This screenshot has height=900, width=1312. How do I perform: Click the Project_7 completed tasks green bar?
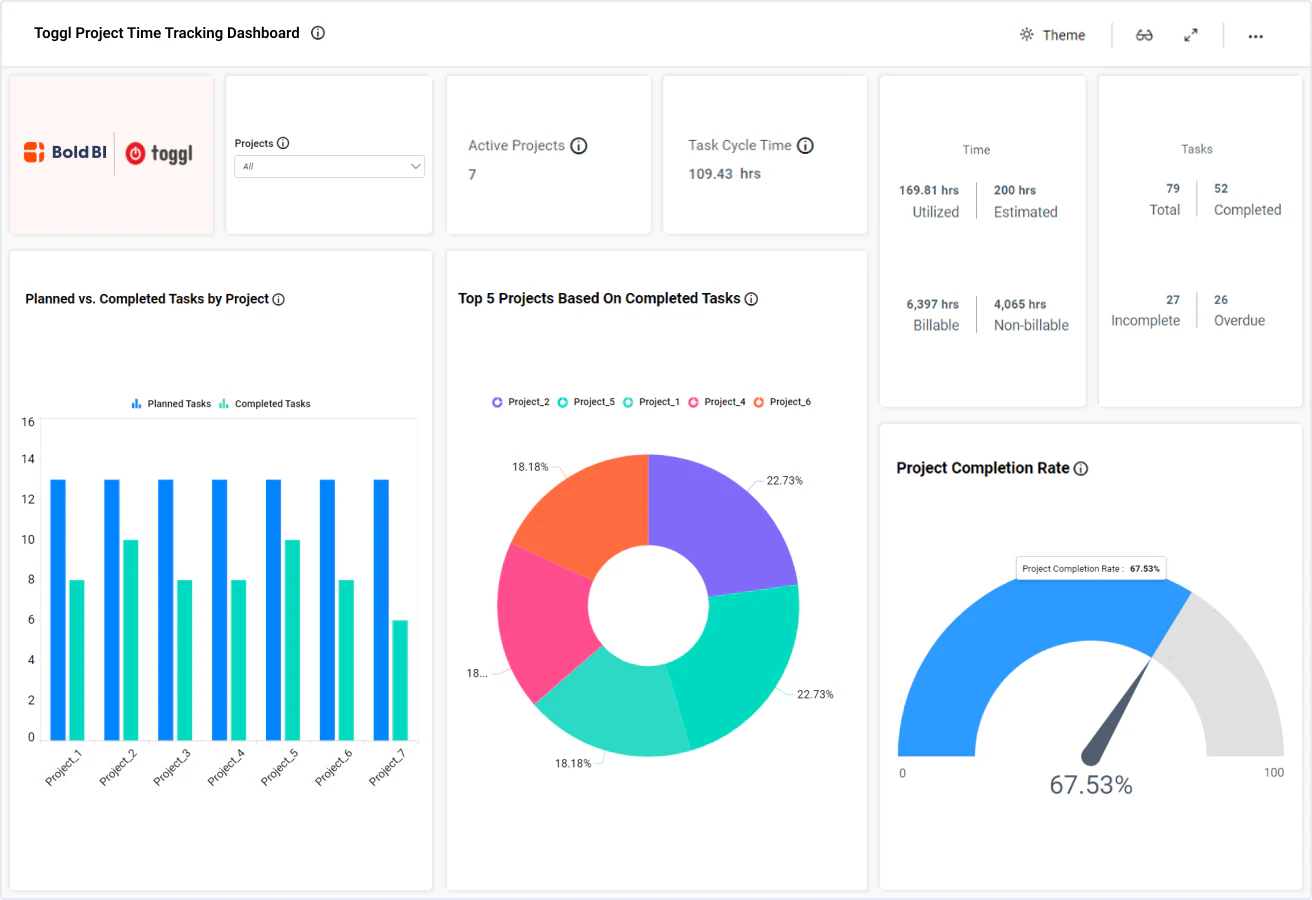tap(400, 680)
